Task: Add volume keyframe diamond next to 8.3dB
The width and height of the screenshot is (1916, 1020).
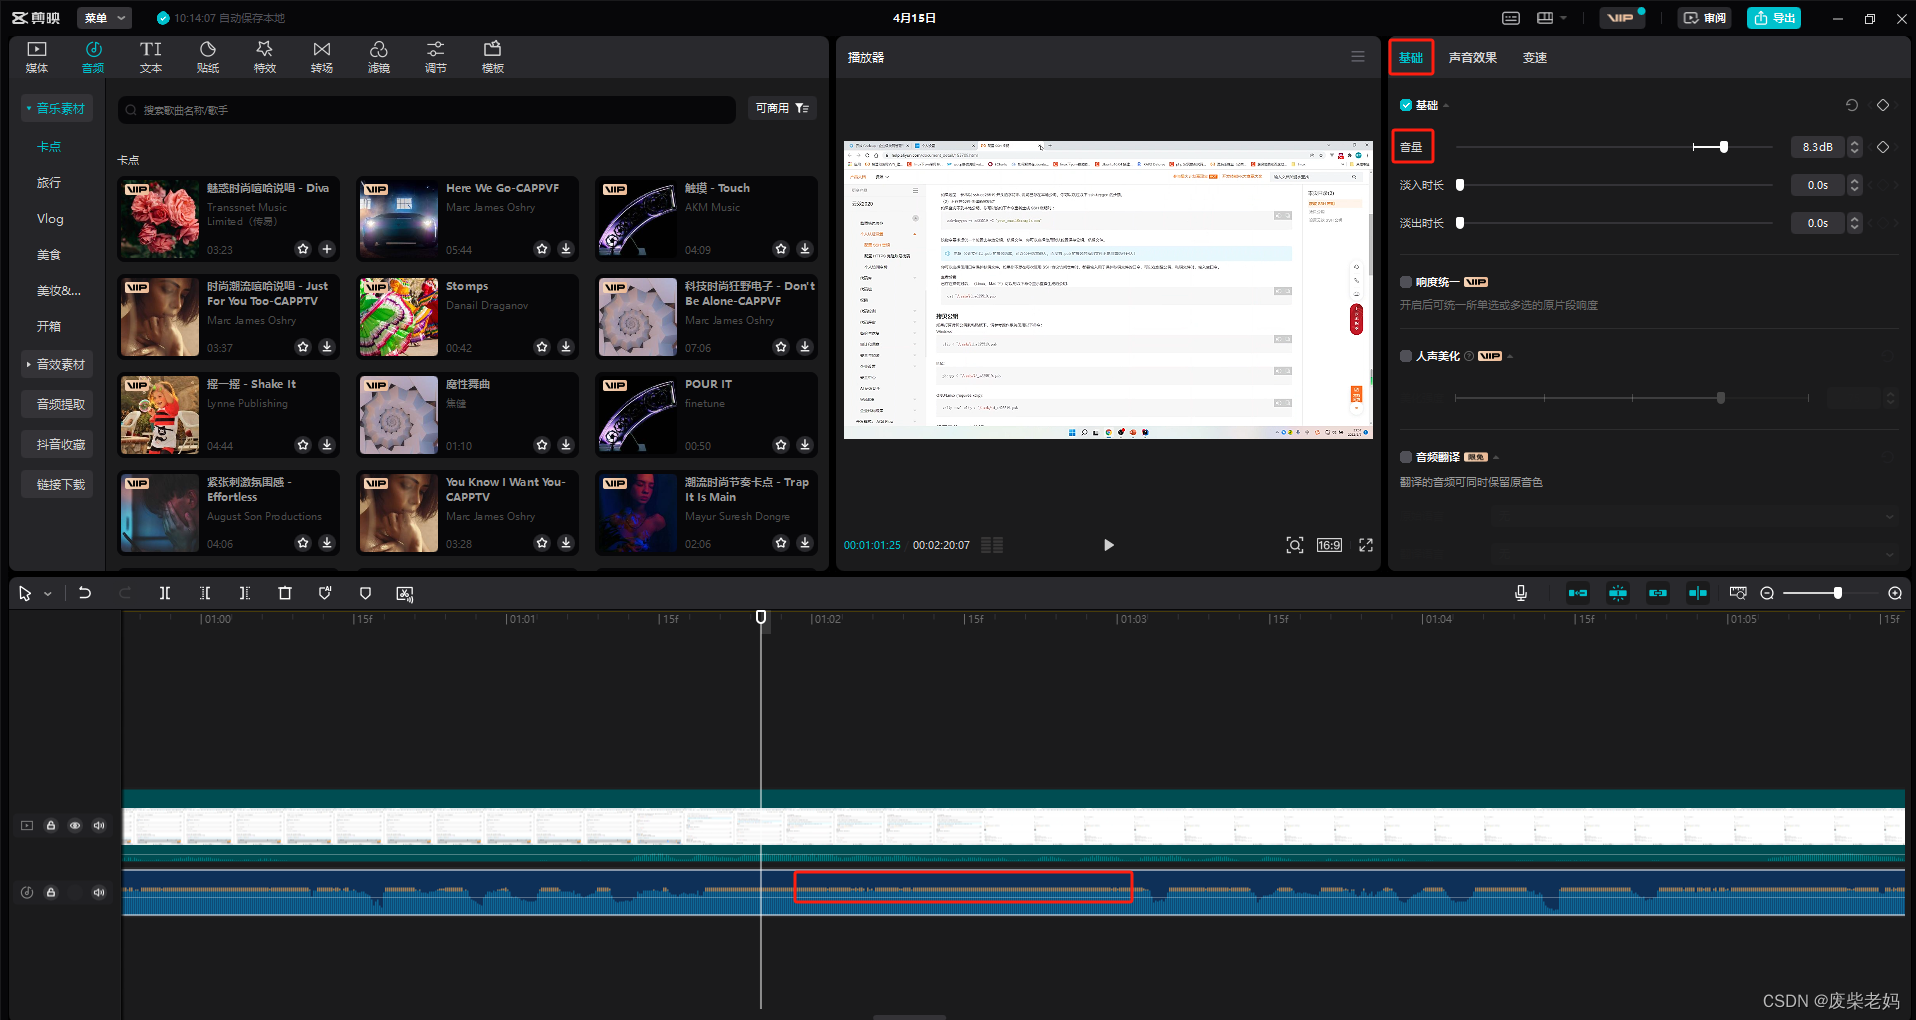Action: pos(1883,147)
